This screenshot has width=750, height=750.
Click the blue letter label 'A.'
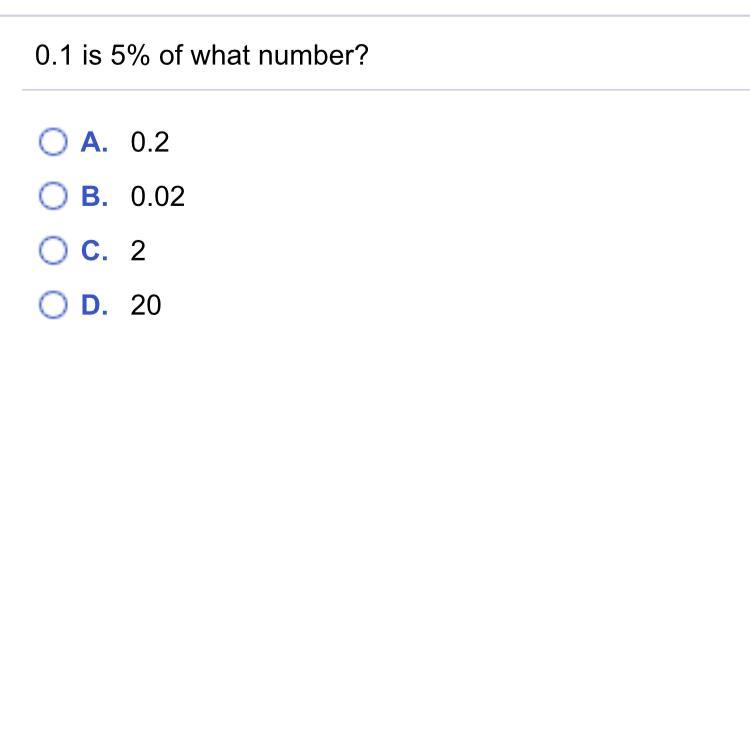(x=95, y=143)
